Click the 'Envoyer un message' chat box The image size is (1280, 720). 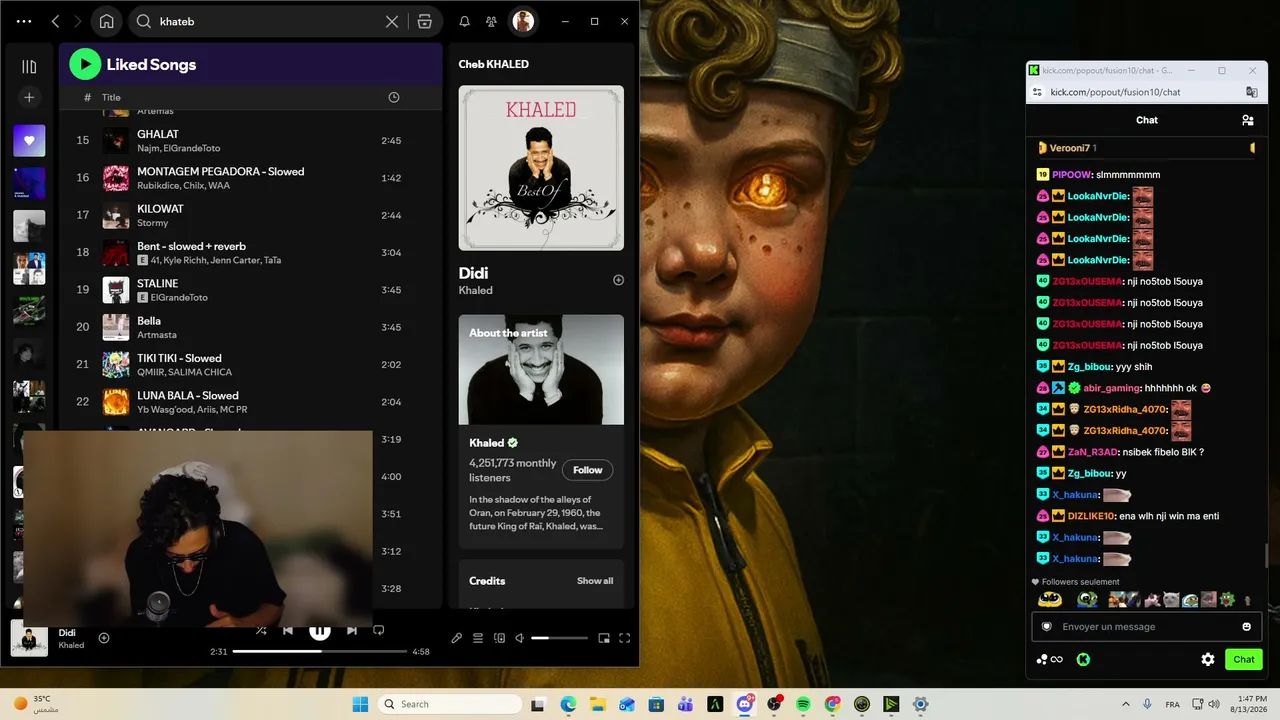(1146, 627)
